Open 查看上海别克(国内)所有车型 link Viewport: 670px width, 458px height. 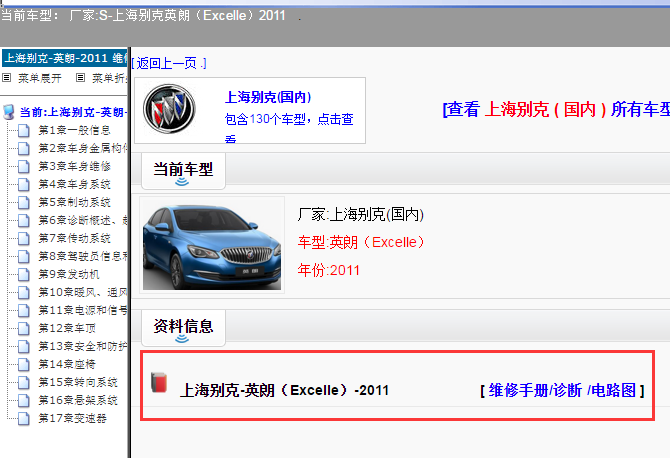[x=556, y=109]
